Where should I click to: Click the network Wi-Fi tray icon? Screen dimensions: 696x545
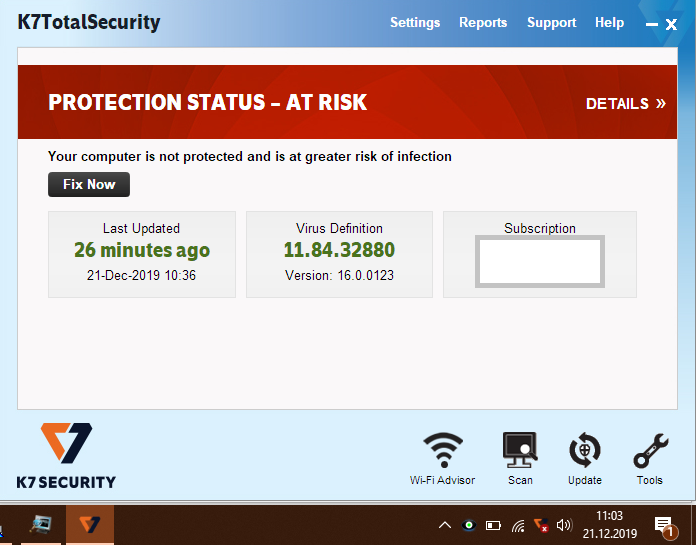(x=518, y=525)
